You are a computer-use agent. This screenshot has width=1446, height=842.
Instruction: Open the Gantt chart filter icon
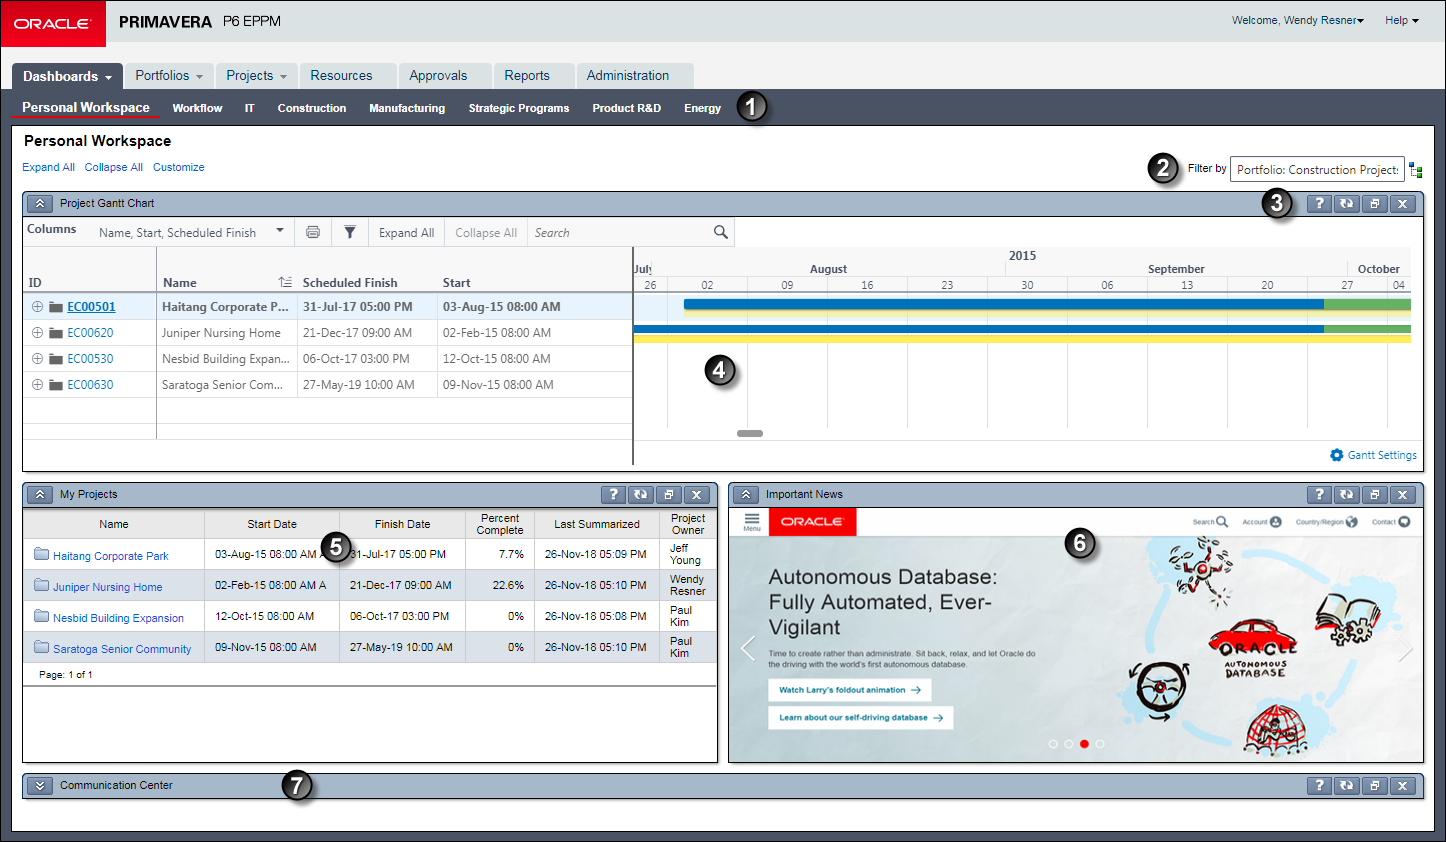coord(350,232)
